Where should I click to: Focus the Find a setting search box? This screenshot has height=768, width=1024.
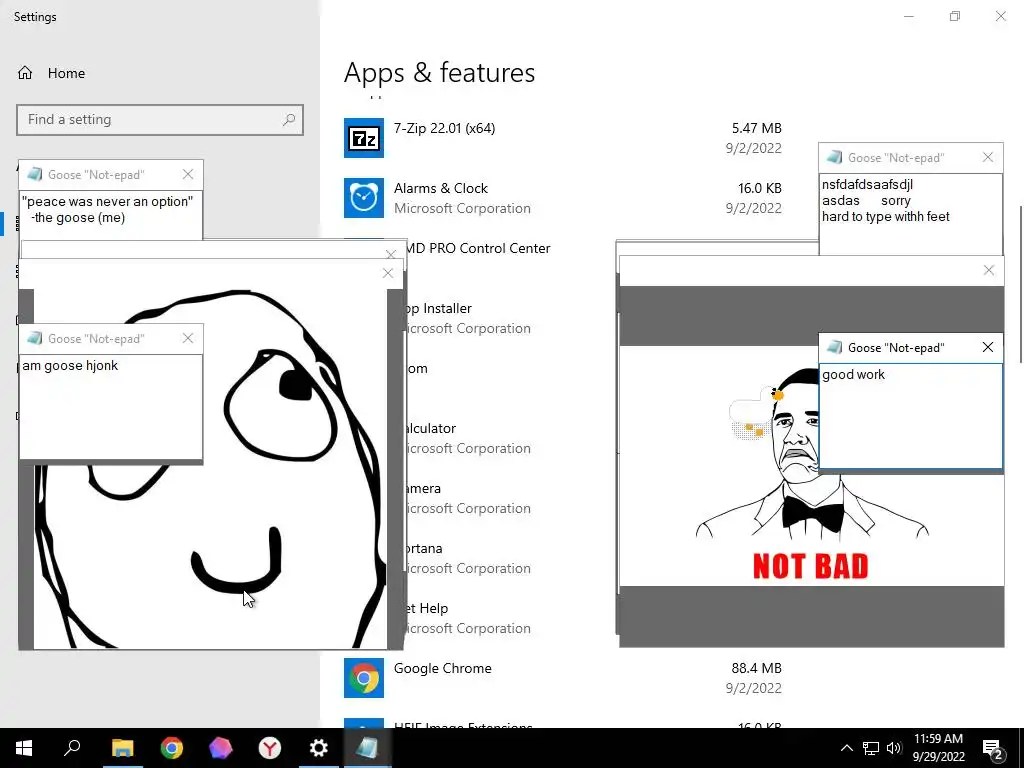[x=160, y=120]
